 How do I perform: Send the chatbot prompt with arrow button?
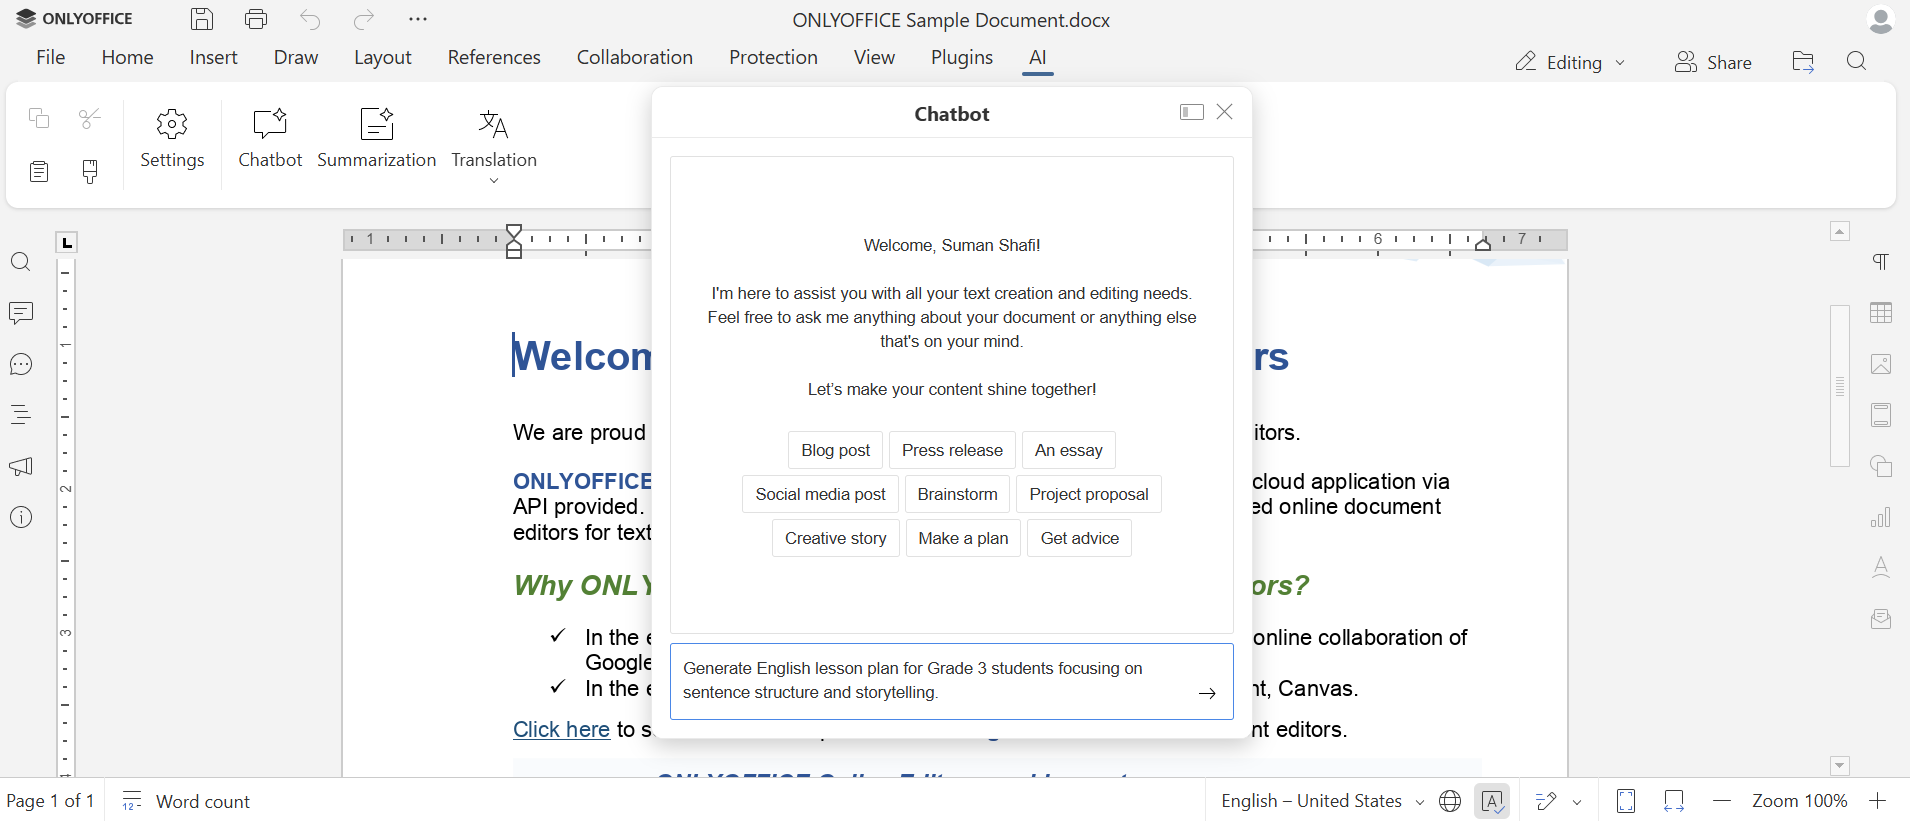tap(1208, 693)
